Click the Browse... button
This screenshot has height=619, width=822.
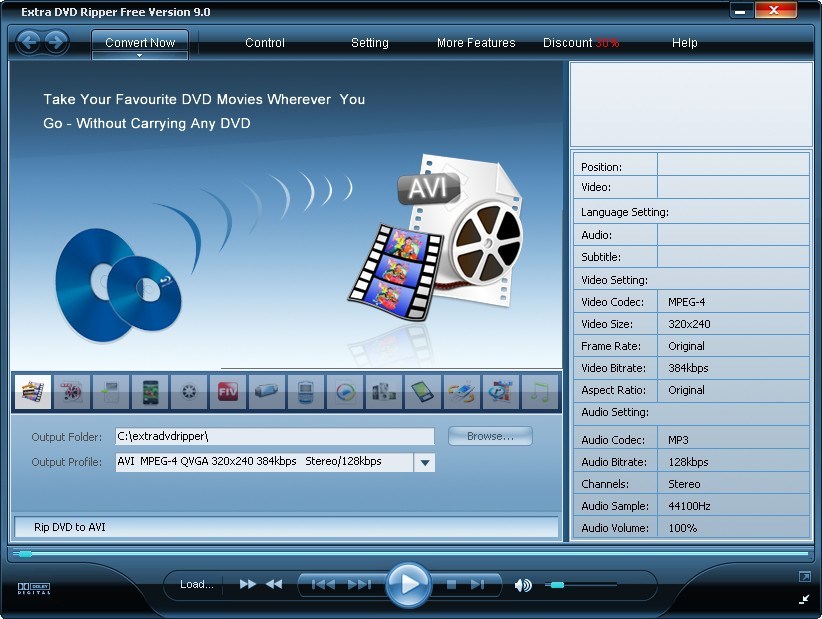coord(490,436)
